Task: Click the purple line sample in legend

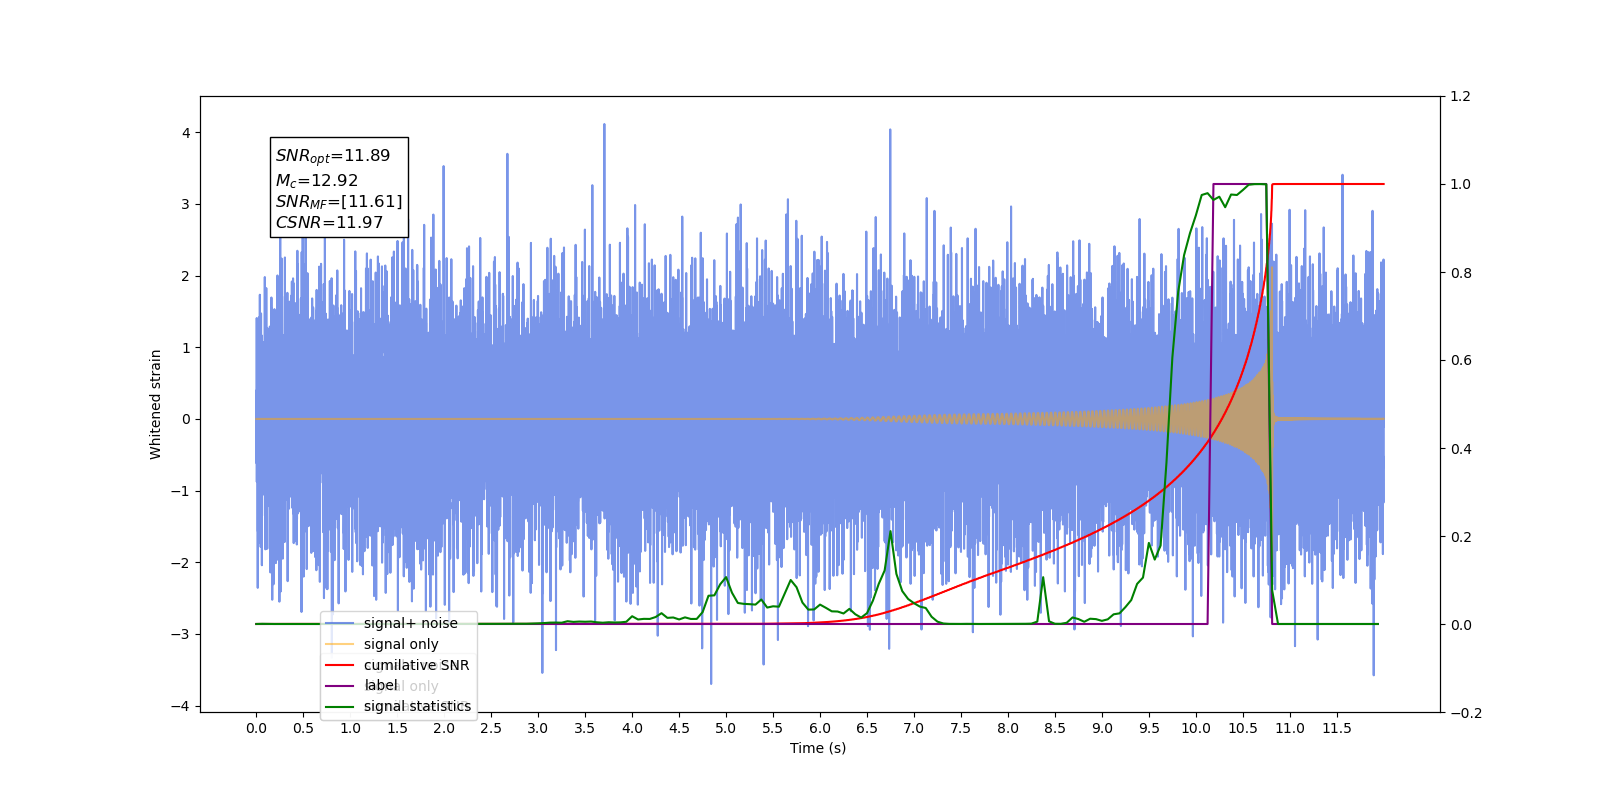Action: click(x=340, y=685)
